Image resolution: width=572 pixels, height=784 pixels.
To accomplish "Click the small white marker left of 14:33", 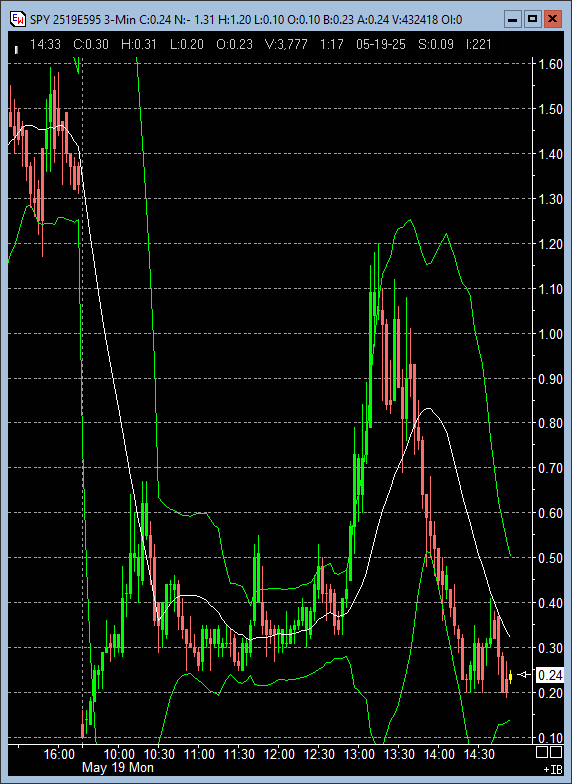I will (16, 50).
